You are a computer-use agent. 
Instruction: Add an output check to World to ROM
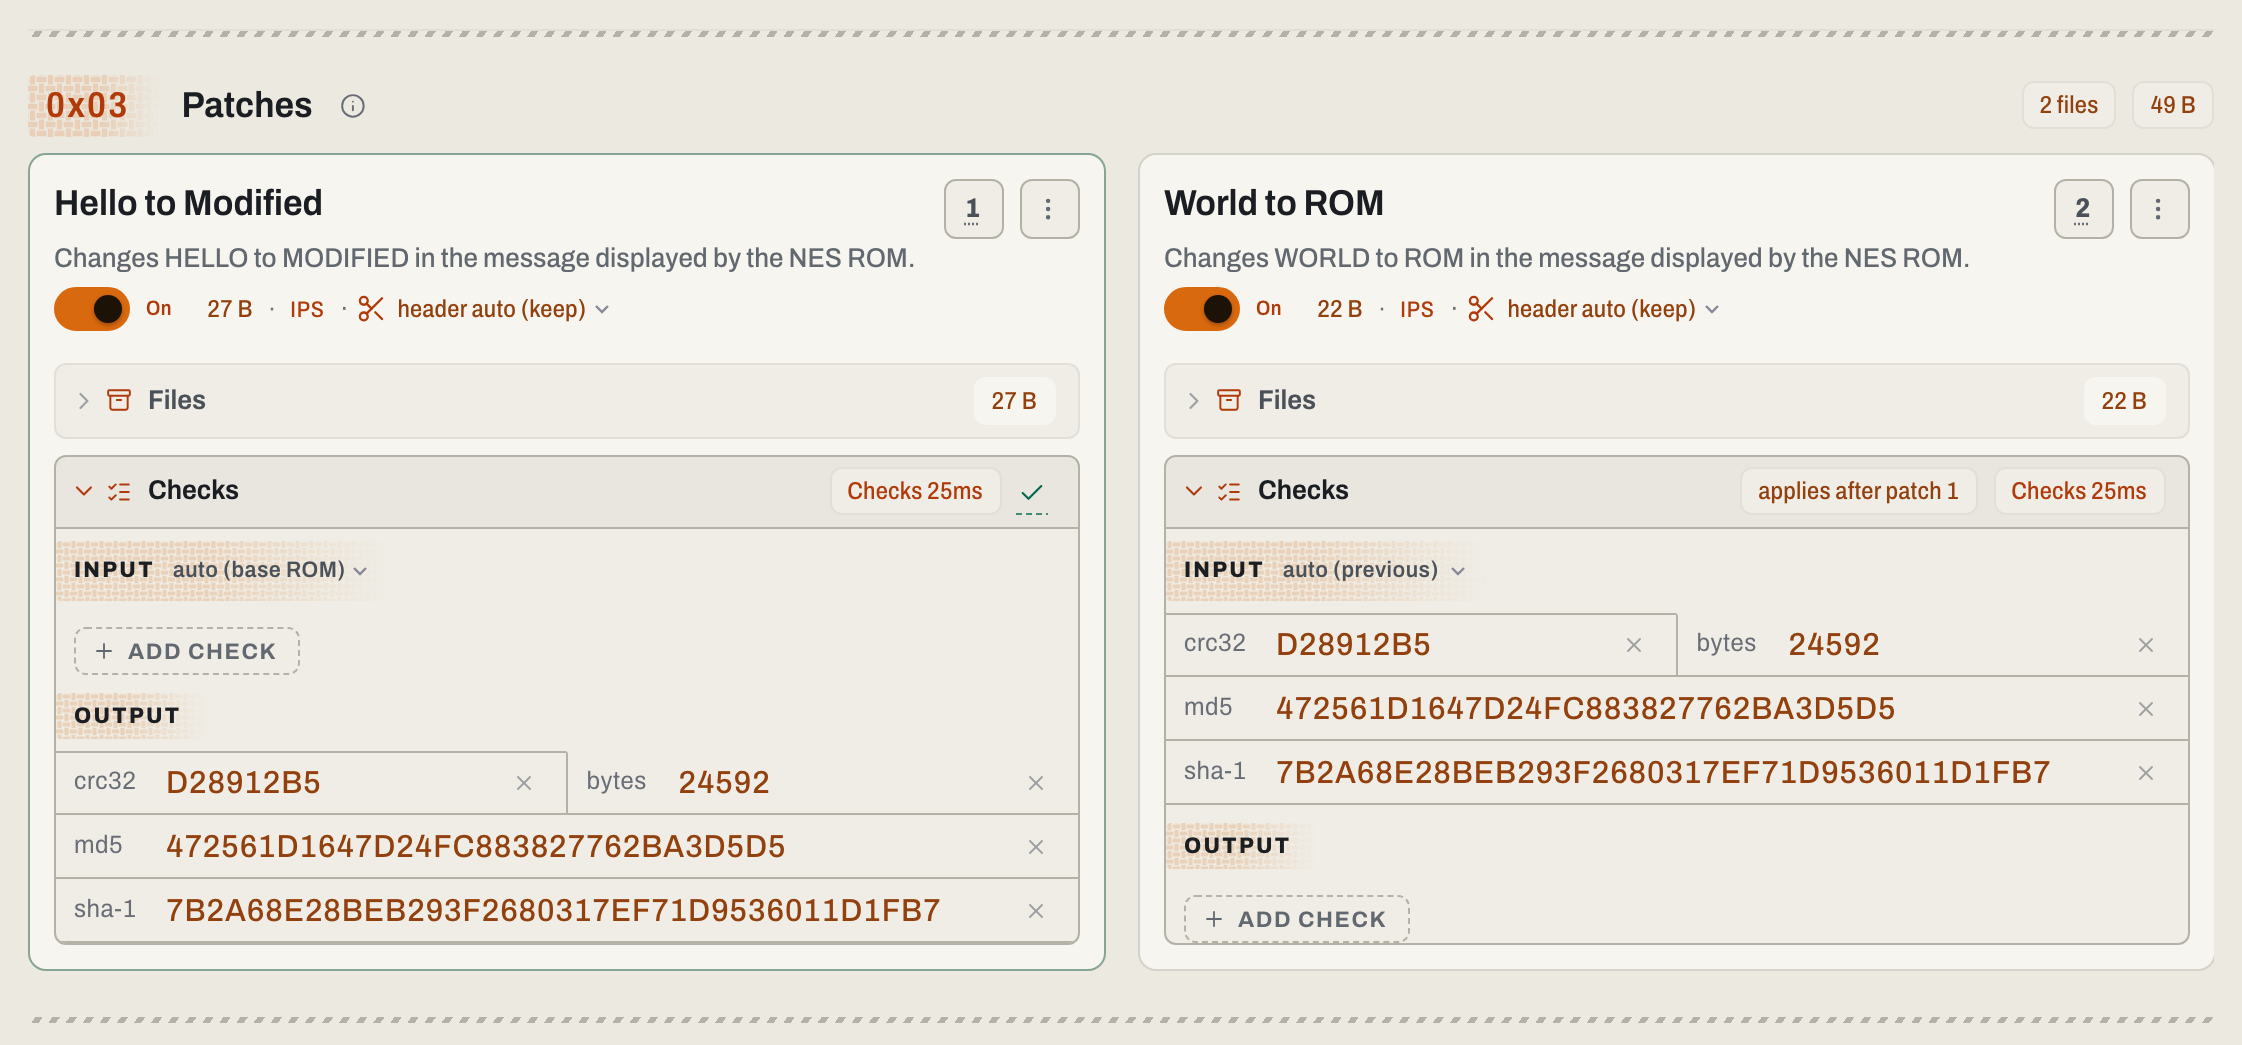1297,919
